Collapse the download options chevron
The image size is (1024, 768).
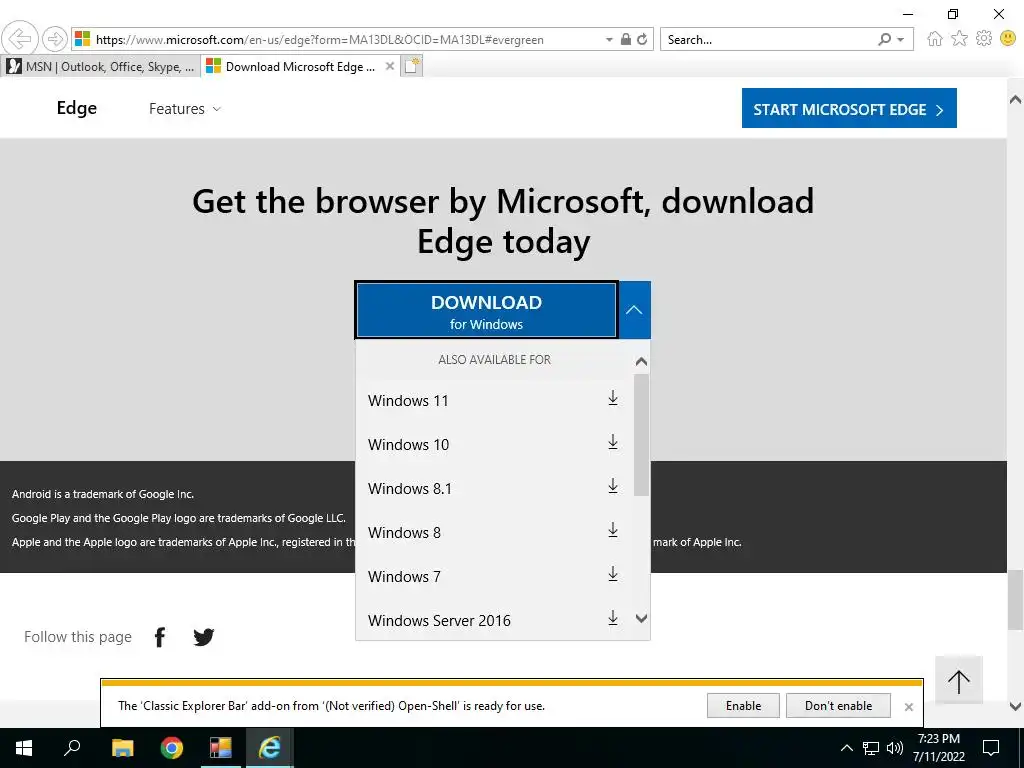(x=634, y=310)
